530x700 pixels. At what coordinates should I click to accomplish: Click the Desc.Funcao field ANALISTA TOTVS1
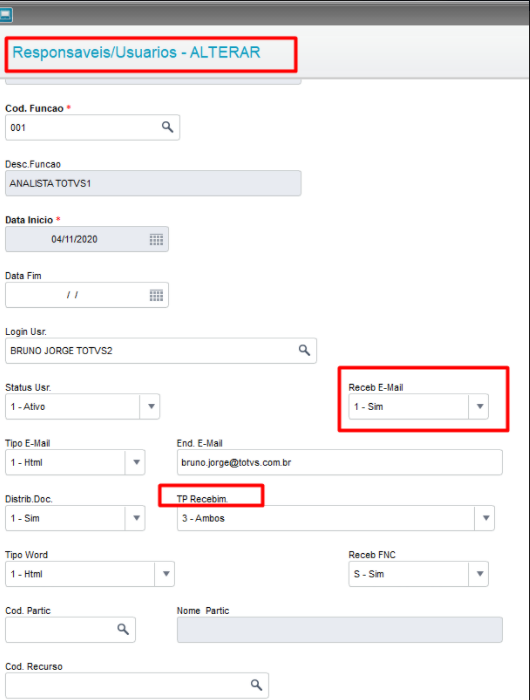(153, 183)
